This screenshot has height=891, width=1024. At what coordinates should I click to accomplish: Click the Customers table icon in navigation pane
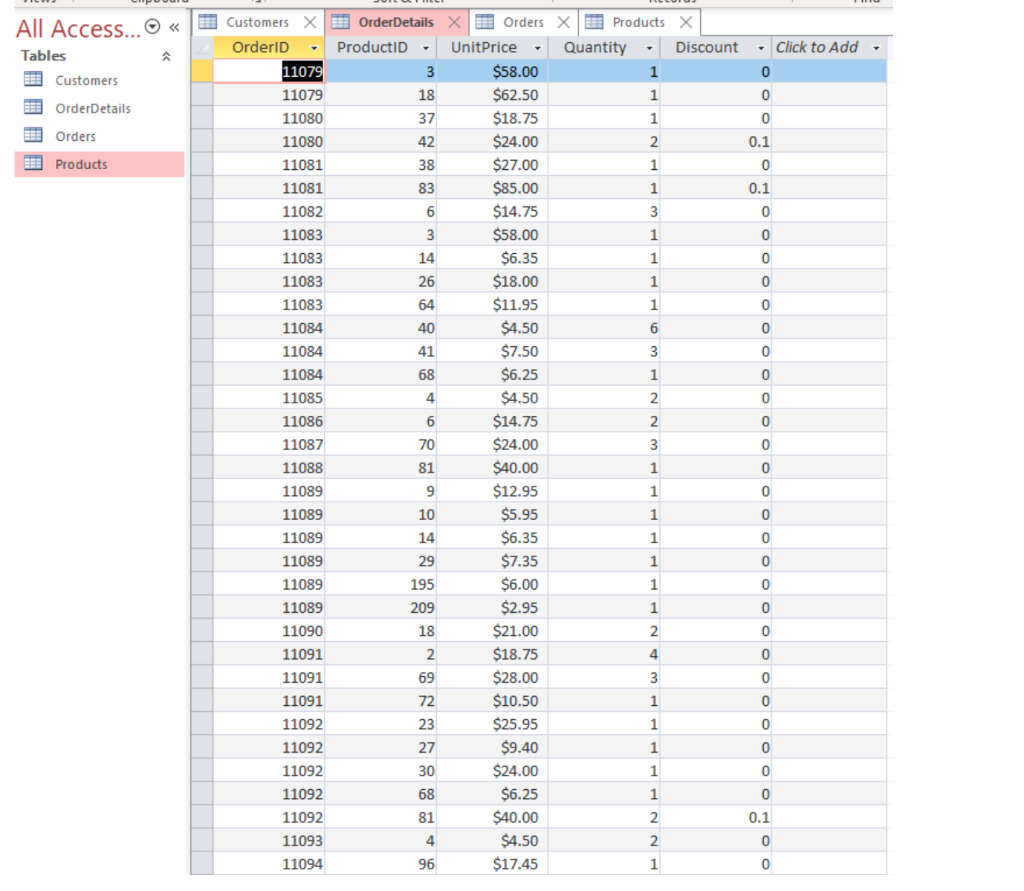[x=33, y=80]
